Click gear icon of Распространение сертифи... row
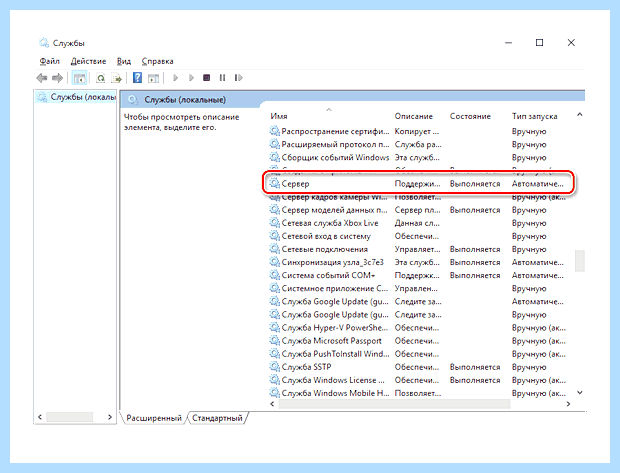Viewport: 620px width, 473px height. pyautogui.click(x=274, y=131)
